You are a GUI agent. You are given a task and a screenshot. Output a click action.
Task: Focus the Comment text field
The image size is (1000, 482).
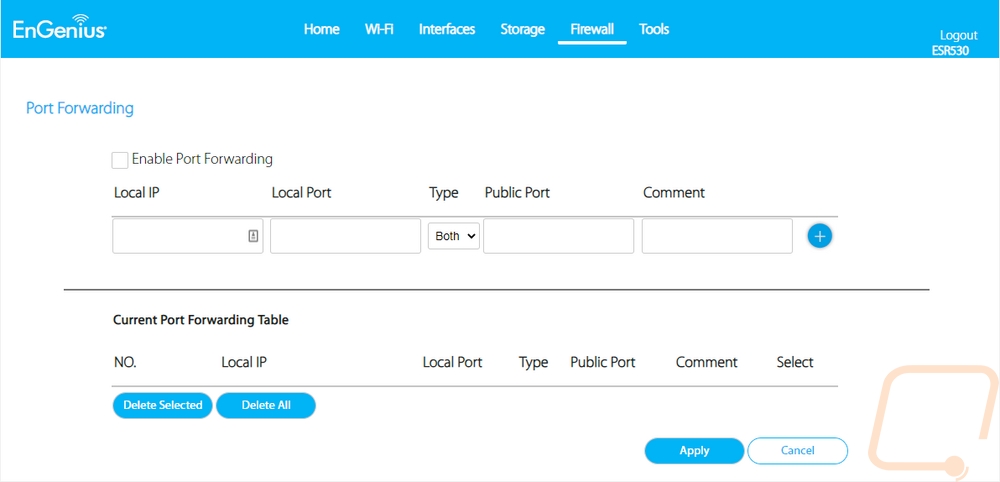coord(716,236)
